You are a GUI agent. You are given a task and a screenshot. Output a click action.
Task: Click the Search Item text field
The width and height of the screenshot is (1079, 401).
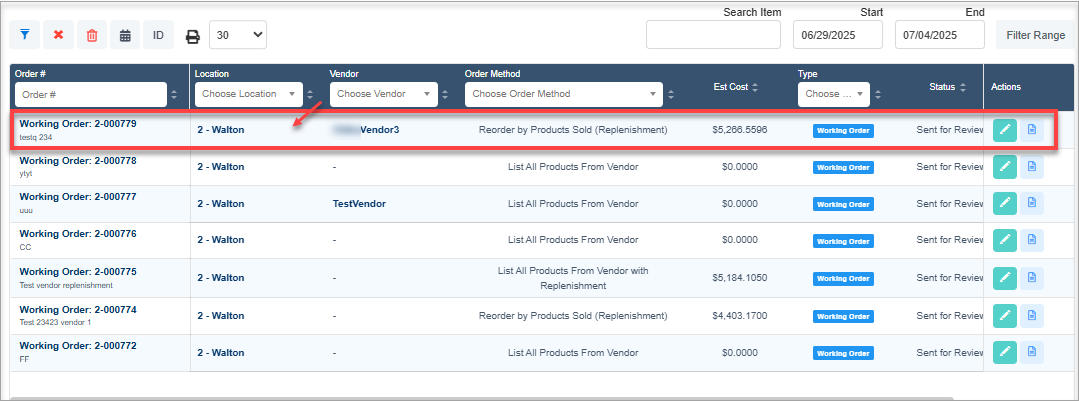click(713, 35)
